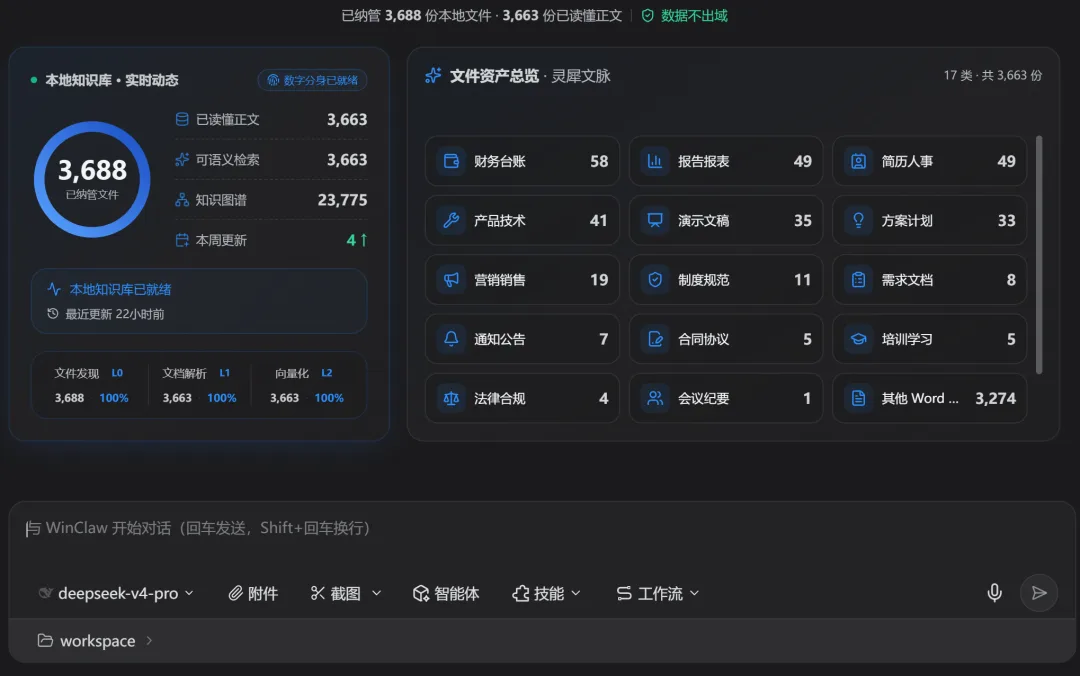
Task: Click the 3,688 已纳管文件 progress ring
Action: coord(92,179)
